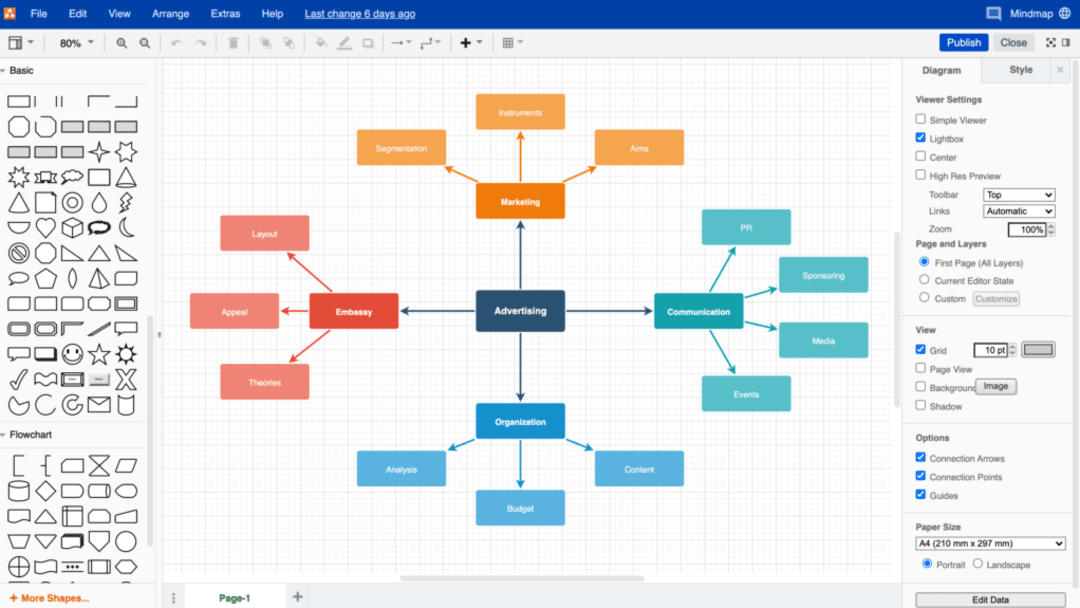
Task: Open the Extras menu
Action: pos(225,13)
